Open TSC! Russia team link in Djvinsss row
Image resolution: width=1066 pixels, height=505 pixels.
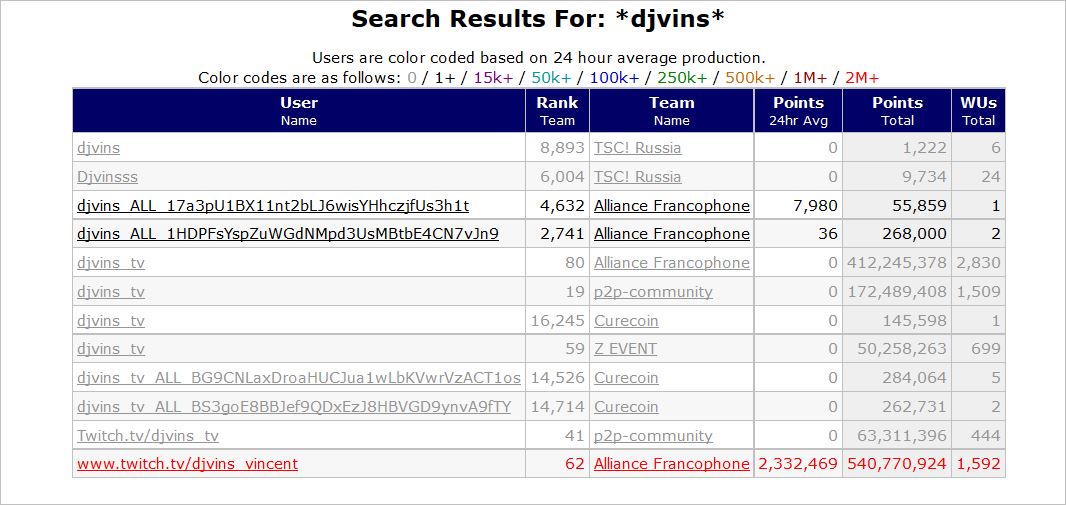click(637, 177)
